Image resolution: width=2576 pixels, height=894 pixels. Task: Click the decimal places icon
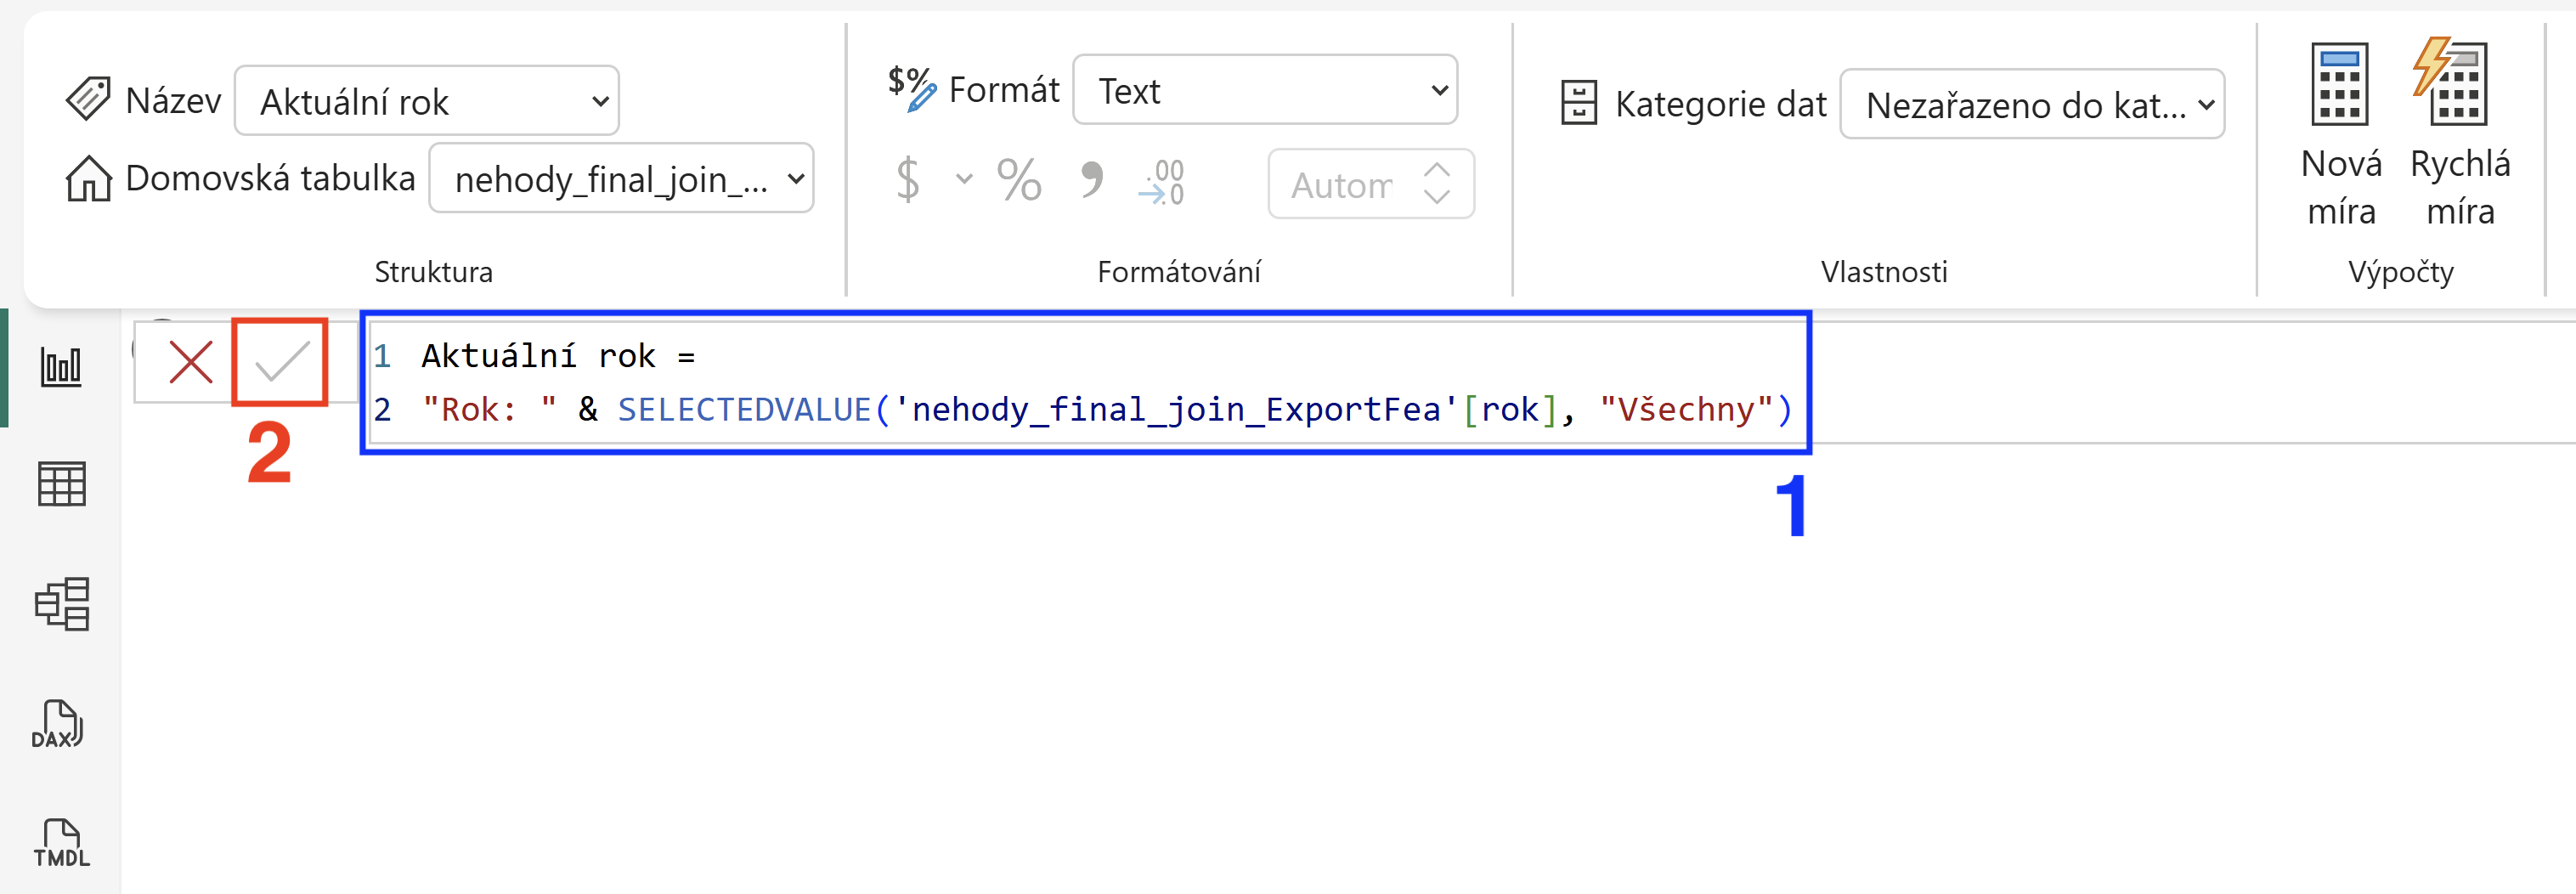tap(1161, 183)
